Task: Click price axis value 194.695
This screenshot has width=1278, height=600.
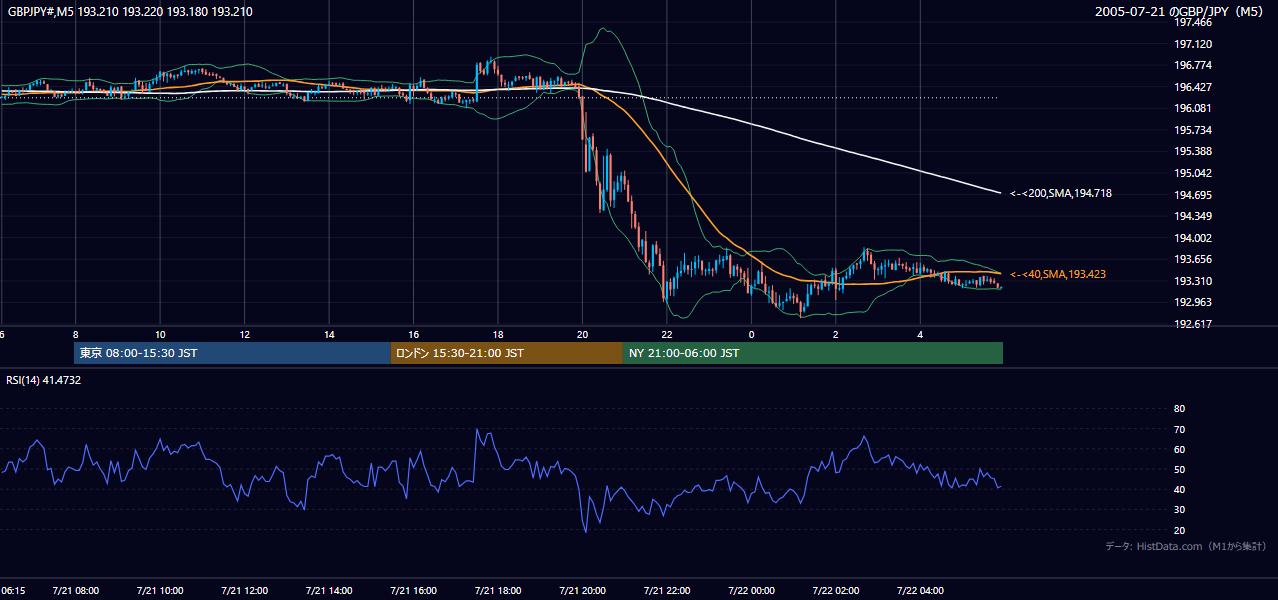Action: click(x=1193, y=195)
